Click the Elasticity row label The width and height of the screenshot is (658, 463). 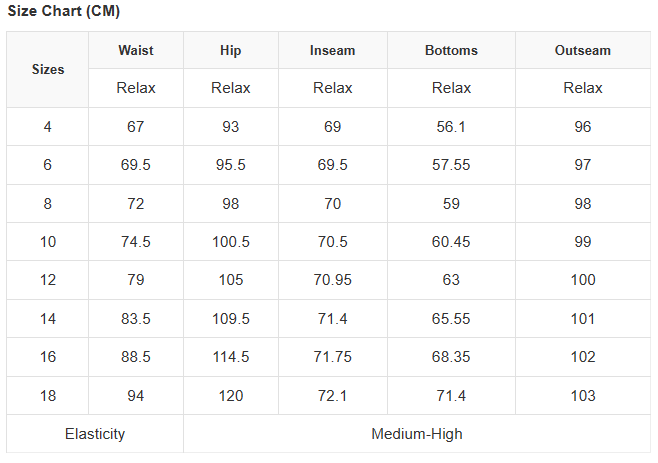95,434
